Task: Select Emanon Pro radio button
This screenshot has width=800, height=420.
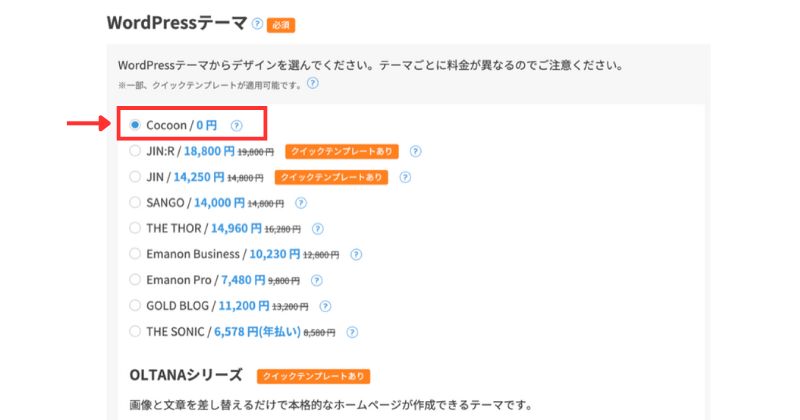Action: [x=135, y=280]
